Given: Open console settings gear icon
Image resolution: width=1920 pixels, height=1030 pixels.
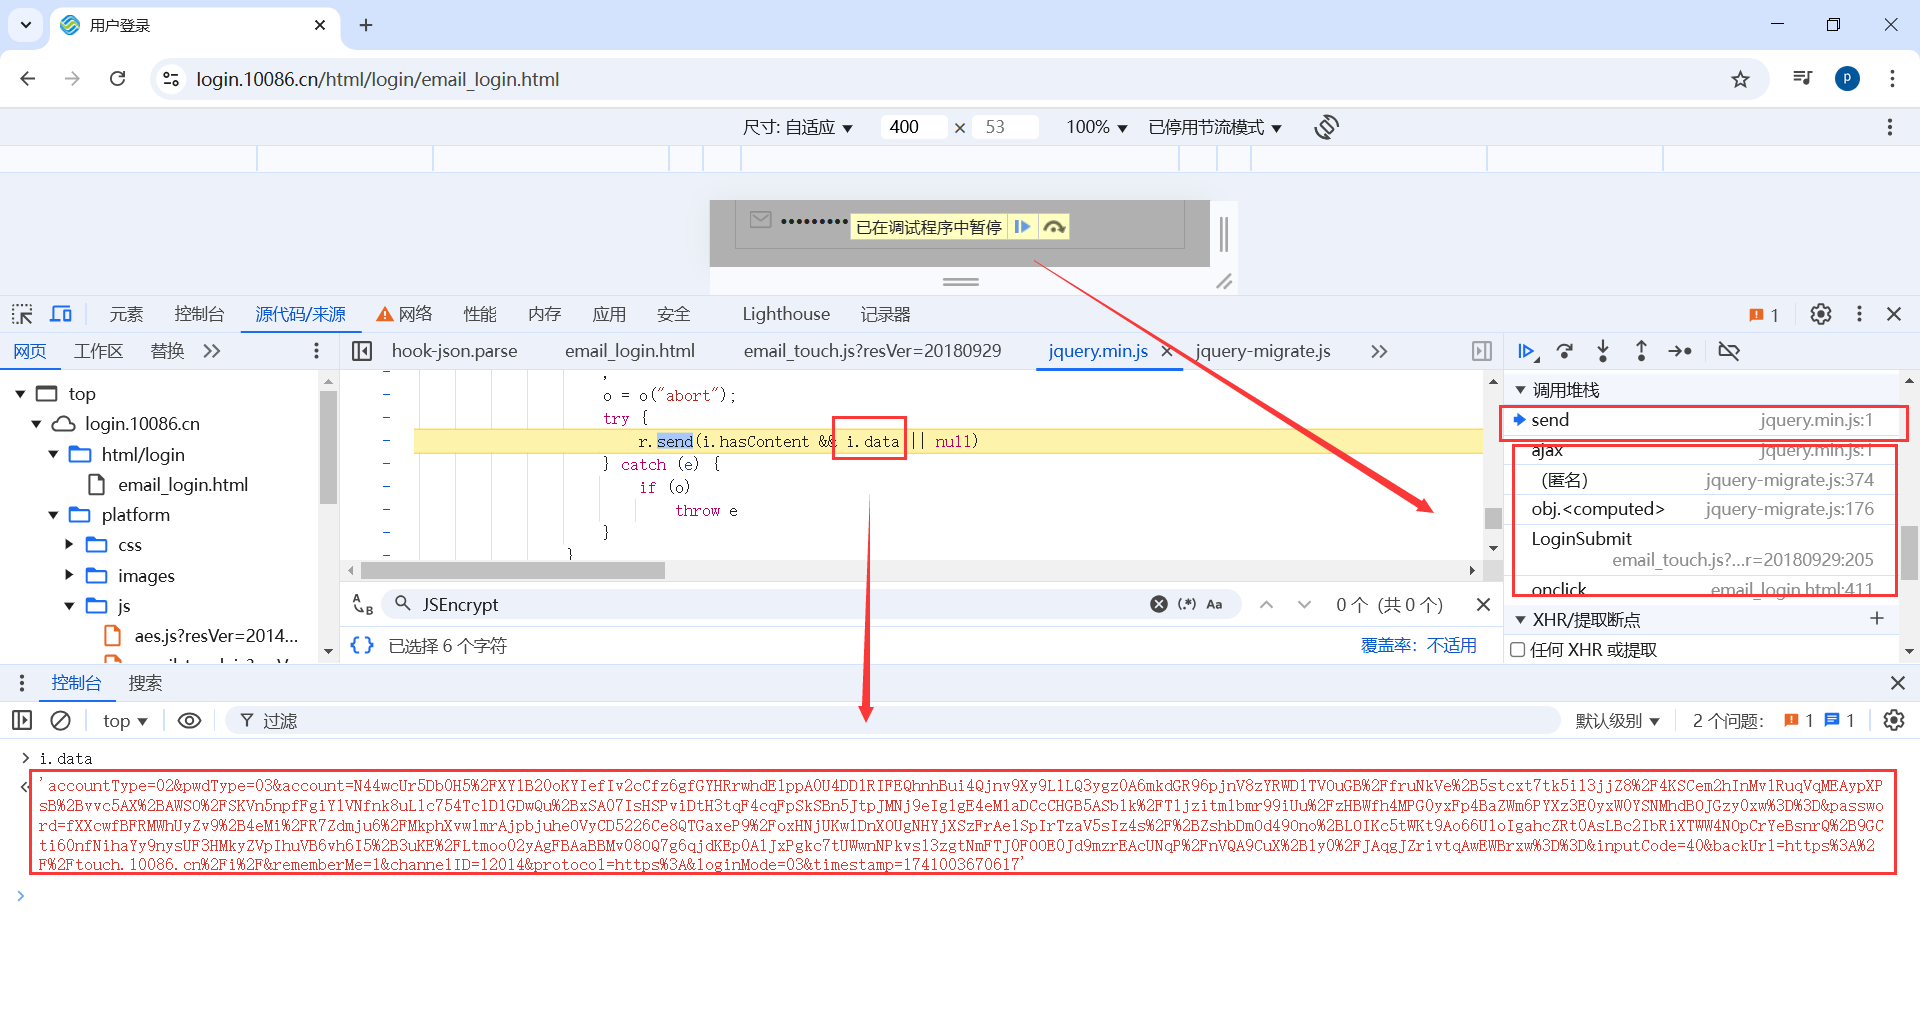Looking at the screenshot, I should coord(1894,720).
